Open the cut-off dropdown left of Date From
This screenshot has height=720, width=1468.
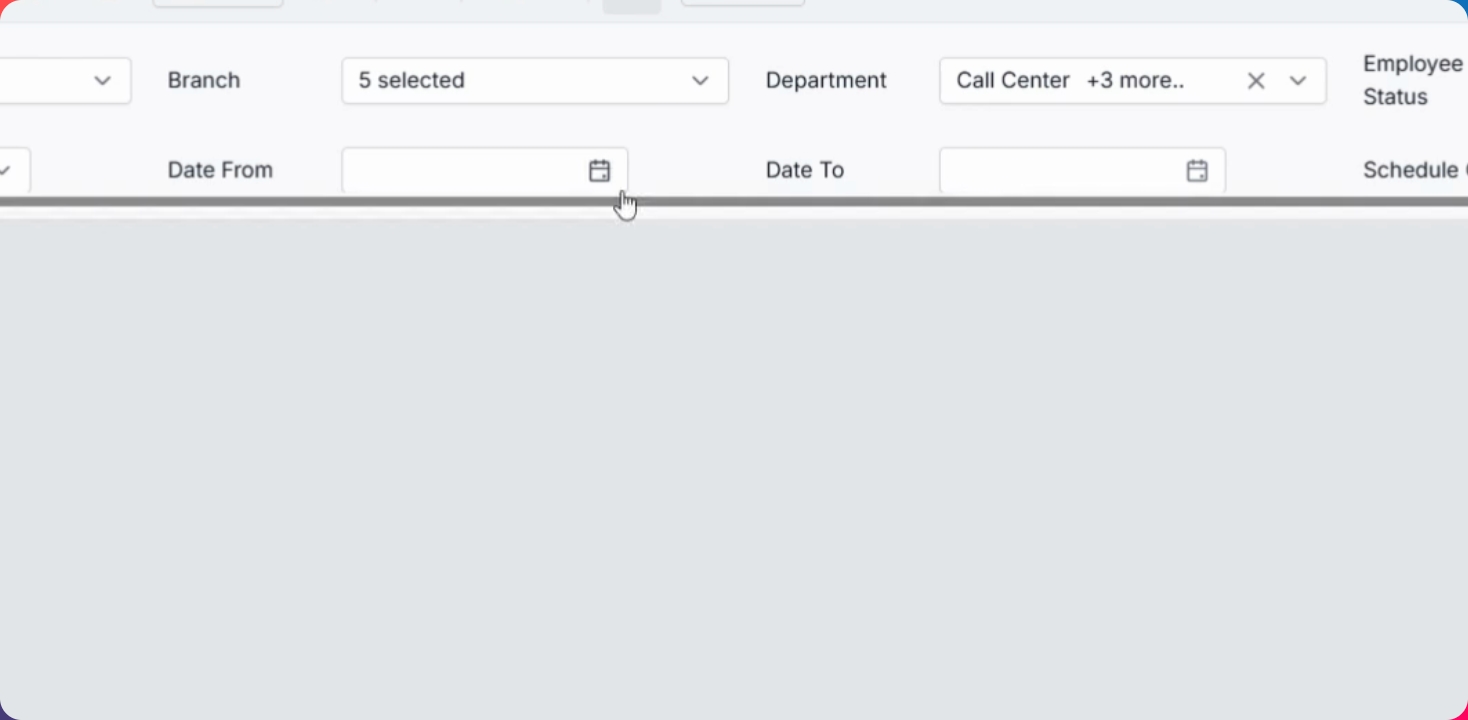click(8, 170)
